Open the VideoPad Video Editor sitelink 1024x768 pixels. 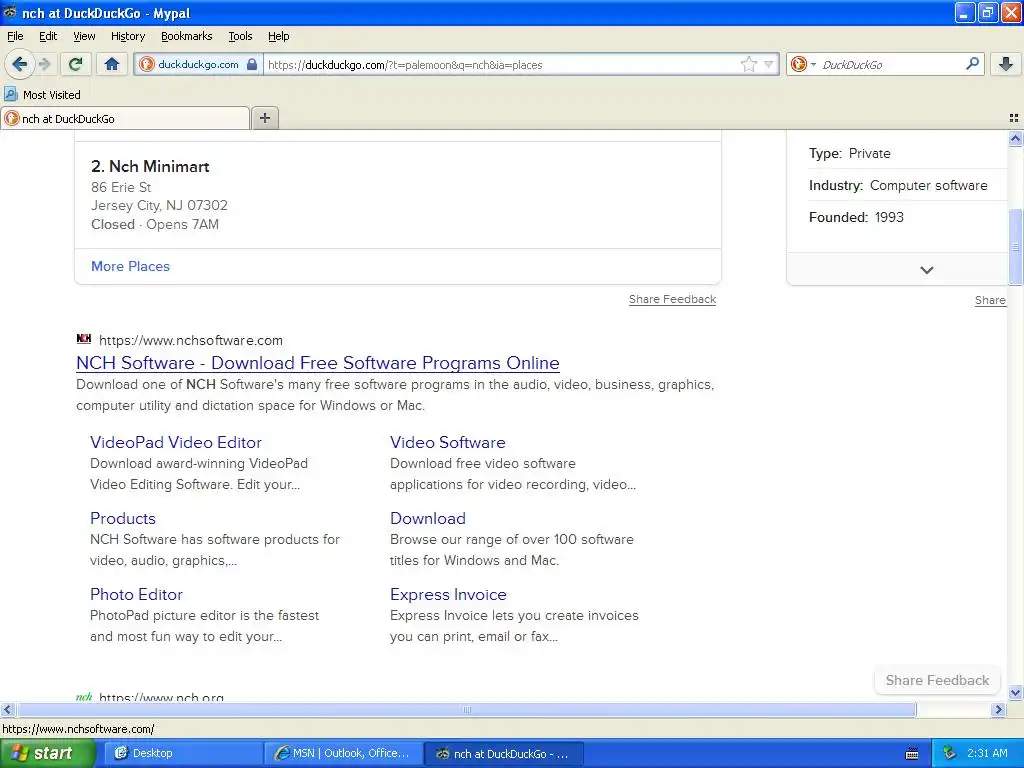pyautogui.click(x=176, y=442)
